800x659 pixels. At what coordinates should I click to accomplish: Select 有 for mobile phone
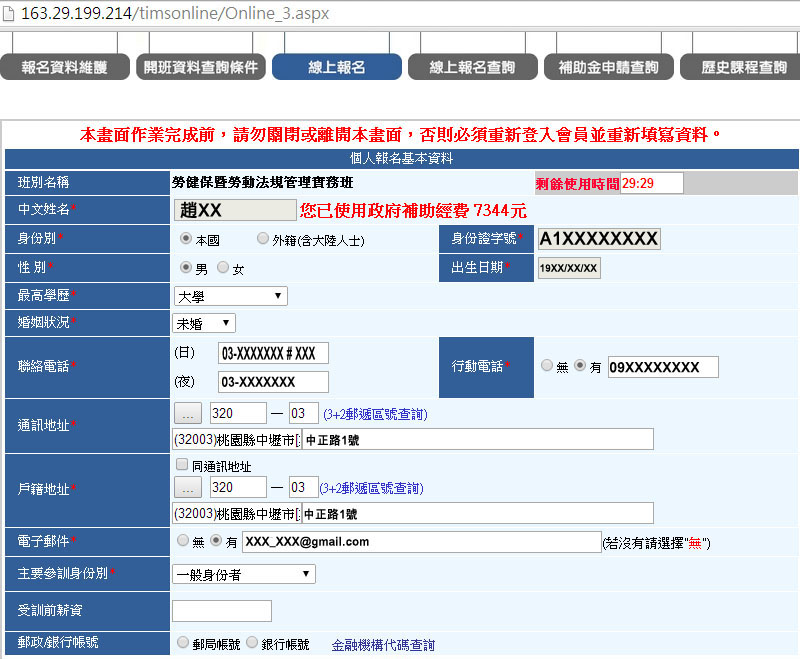click(580, 365)
